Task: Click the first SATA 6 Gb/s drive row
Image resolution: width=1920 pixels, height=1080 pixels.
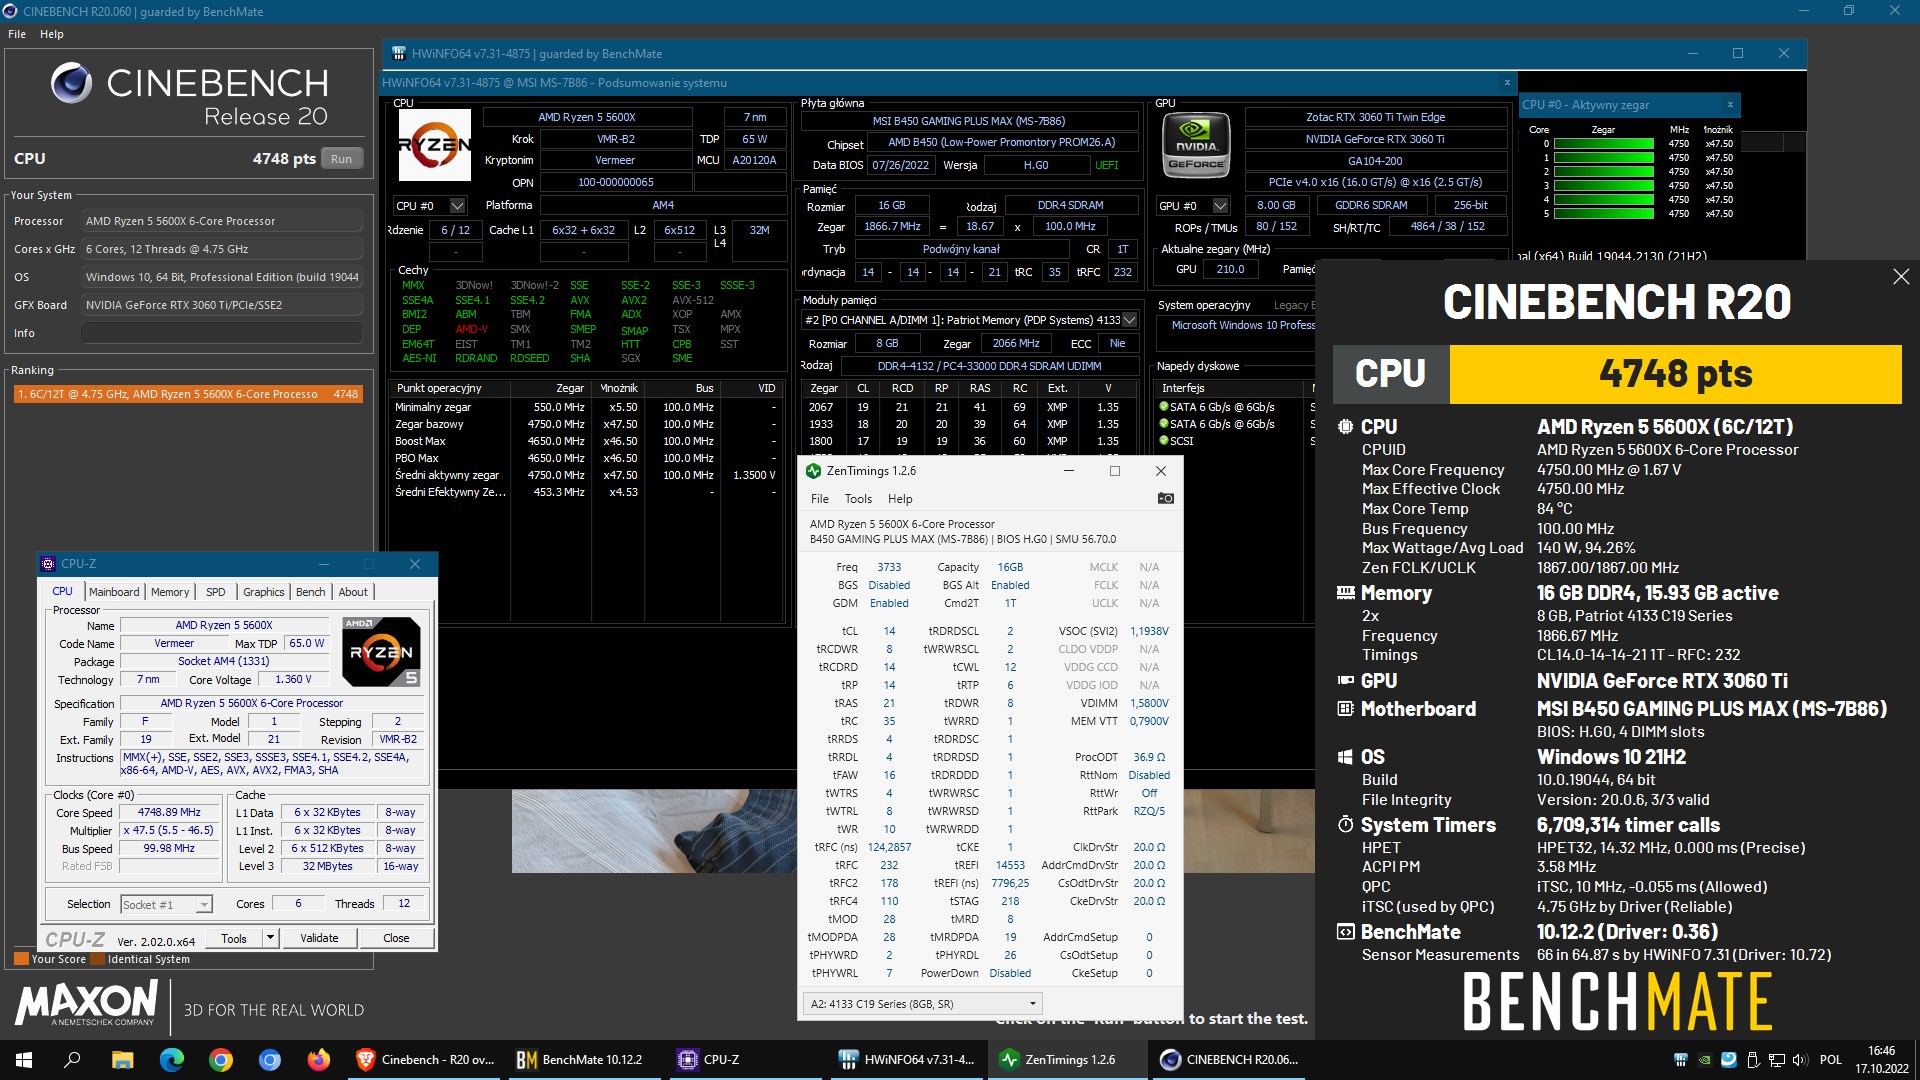Action: click(1233, 407)
